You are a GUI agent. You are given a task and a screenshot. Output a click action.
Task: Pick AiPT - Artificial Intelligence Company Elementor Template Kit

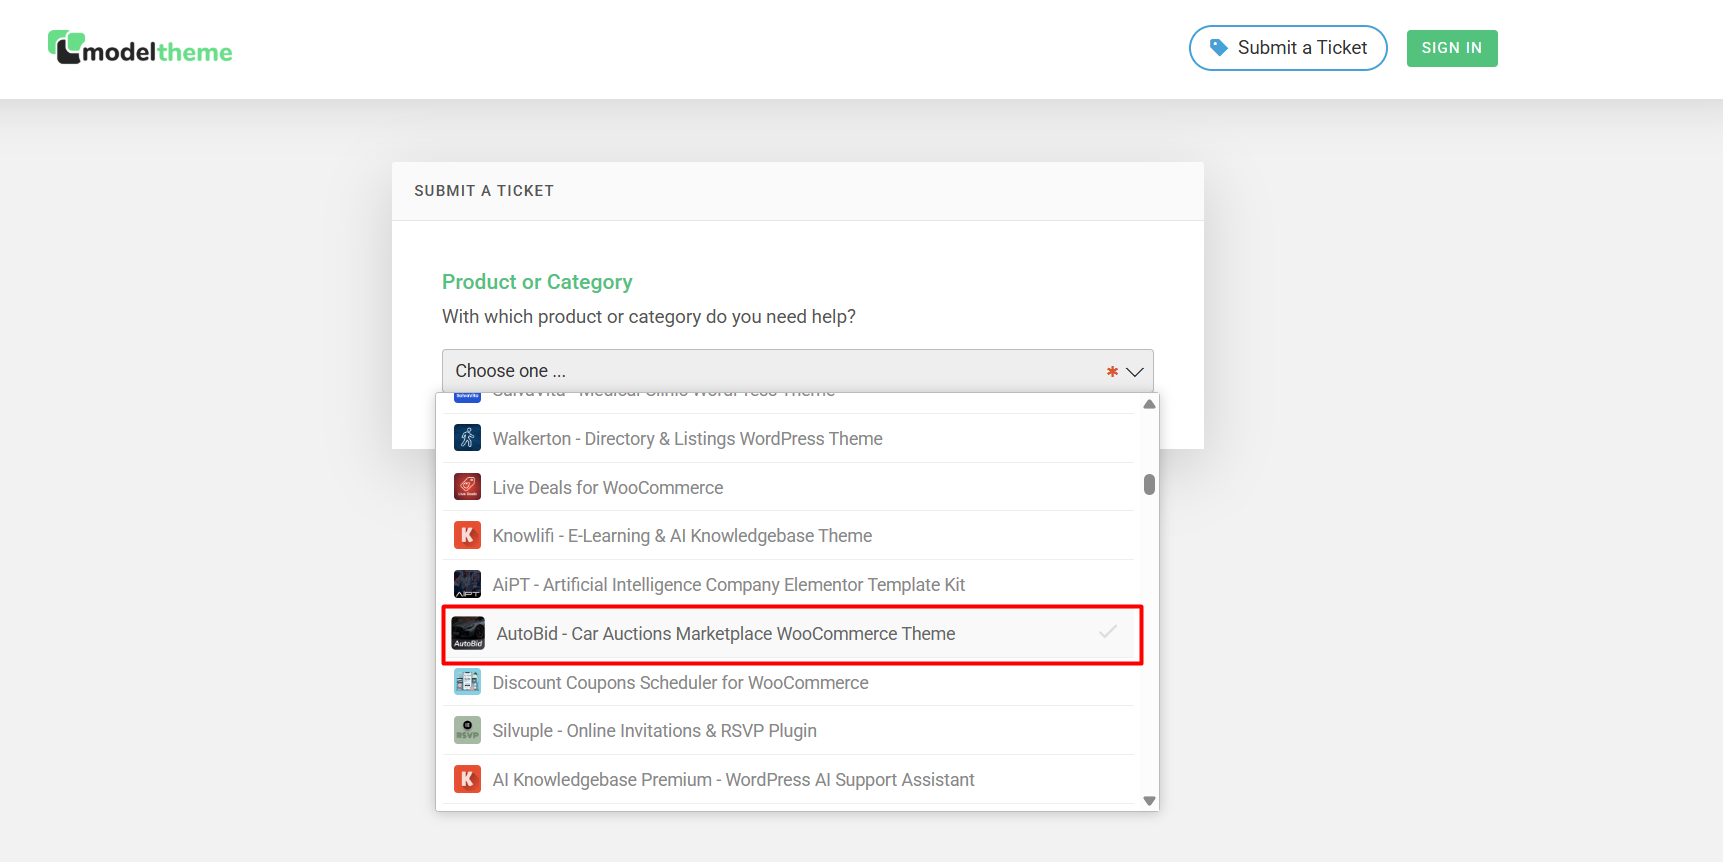pyautogui.click(x=789, y=584)
